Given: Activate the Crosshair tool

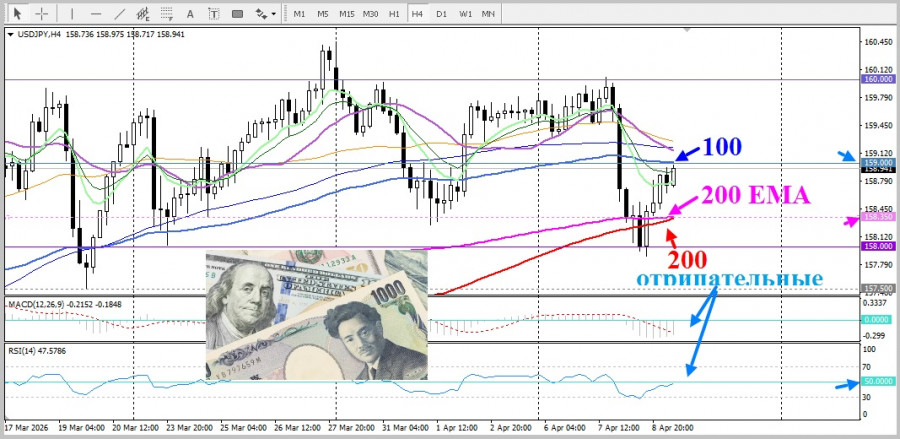Looking at the screenshot, I should pyautogui.click(x=42, y=13).
